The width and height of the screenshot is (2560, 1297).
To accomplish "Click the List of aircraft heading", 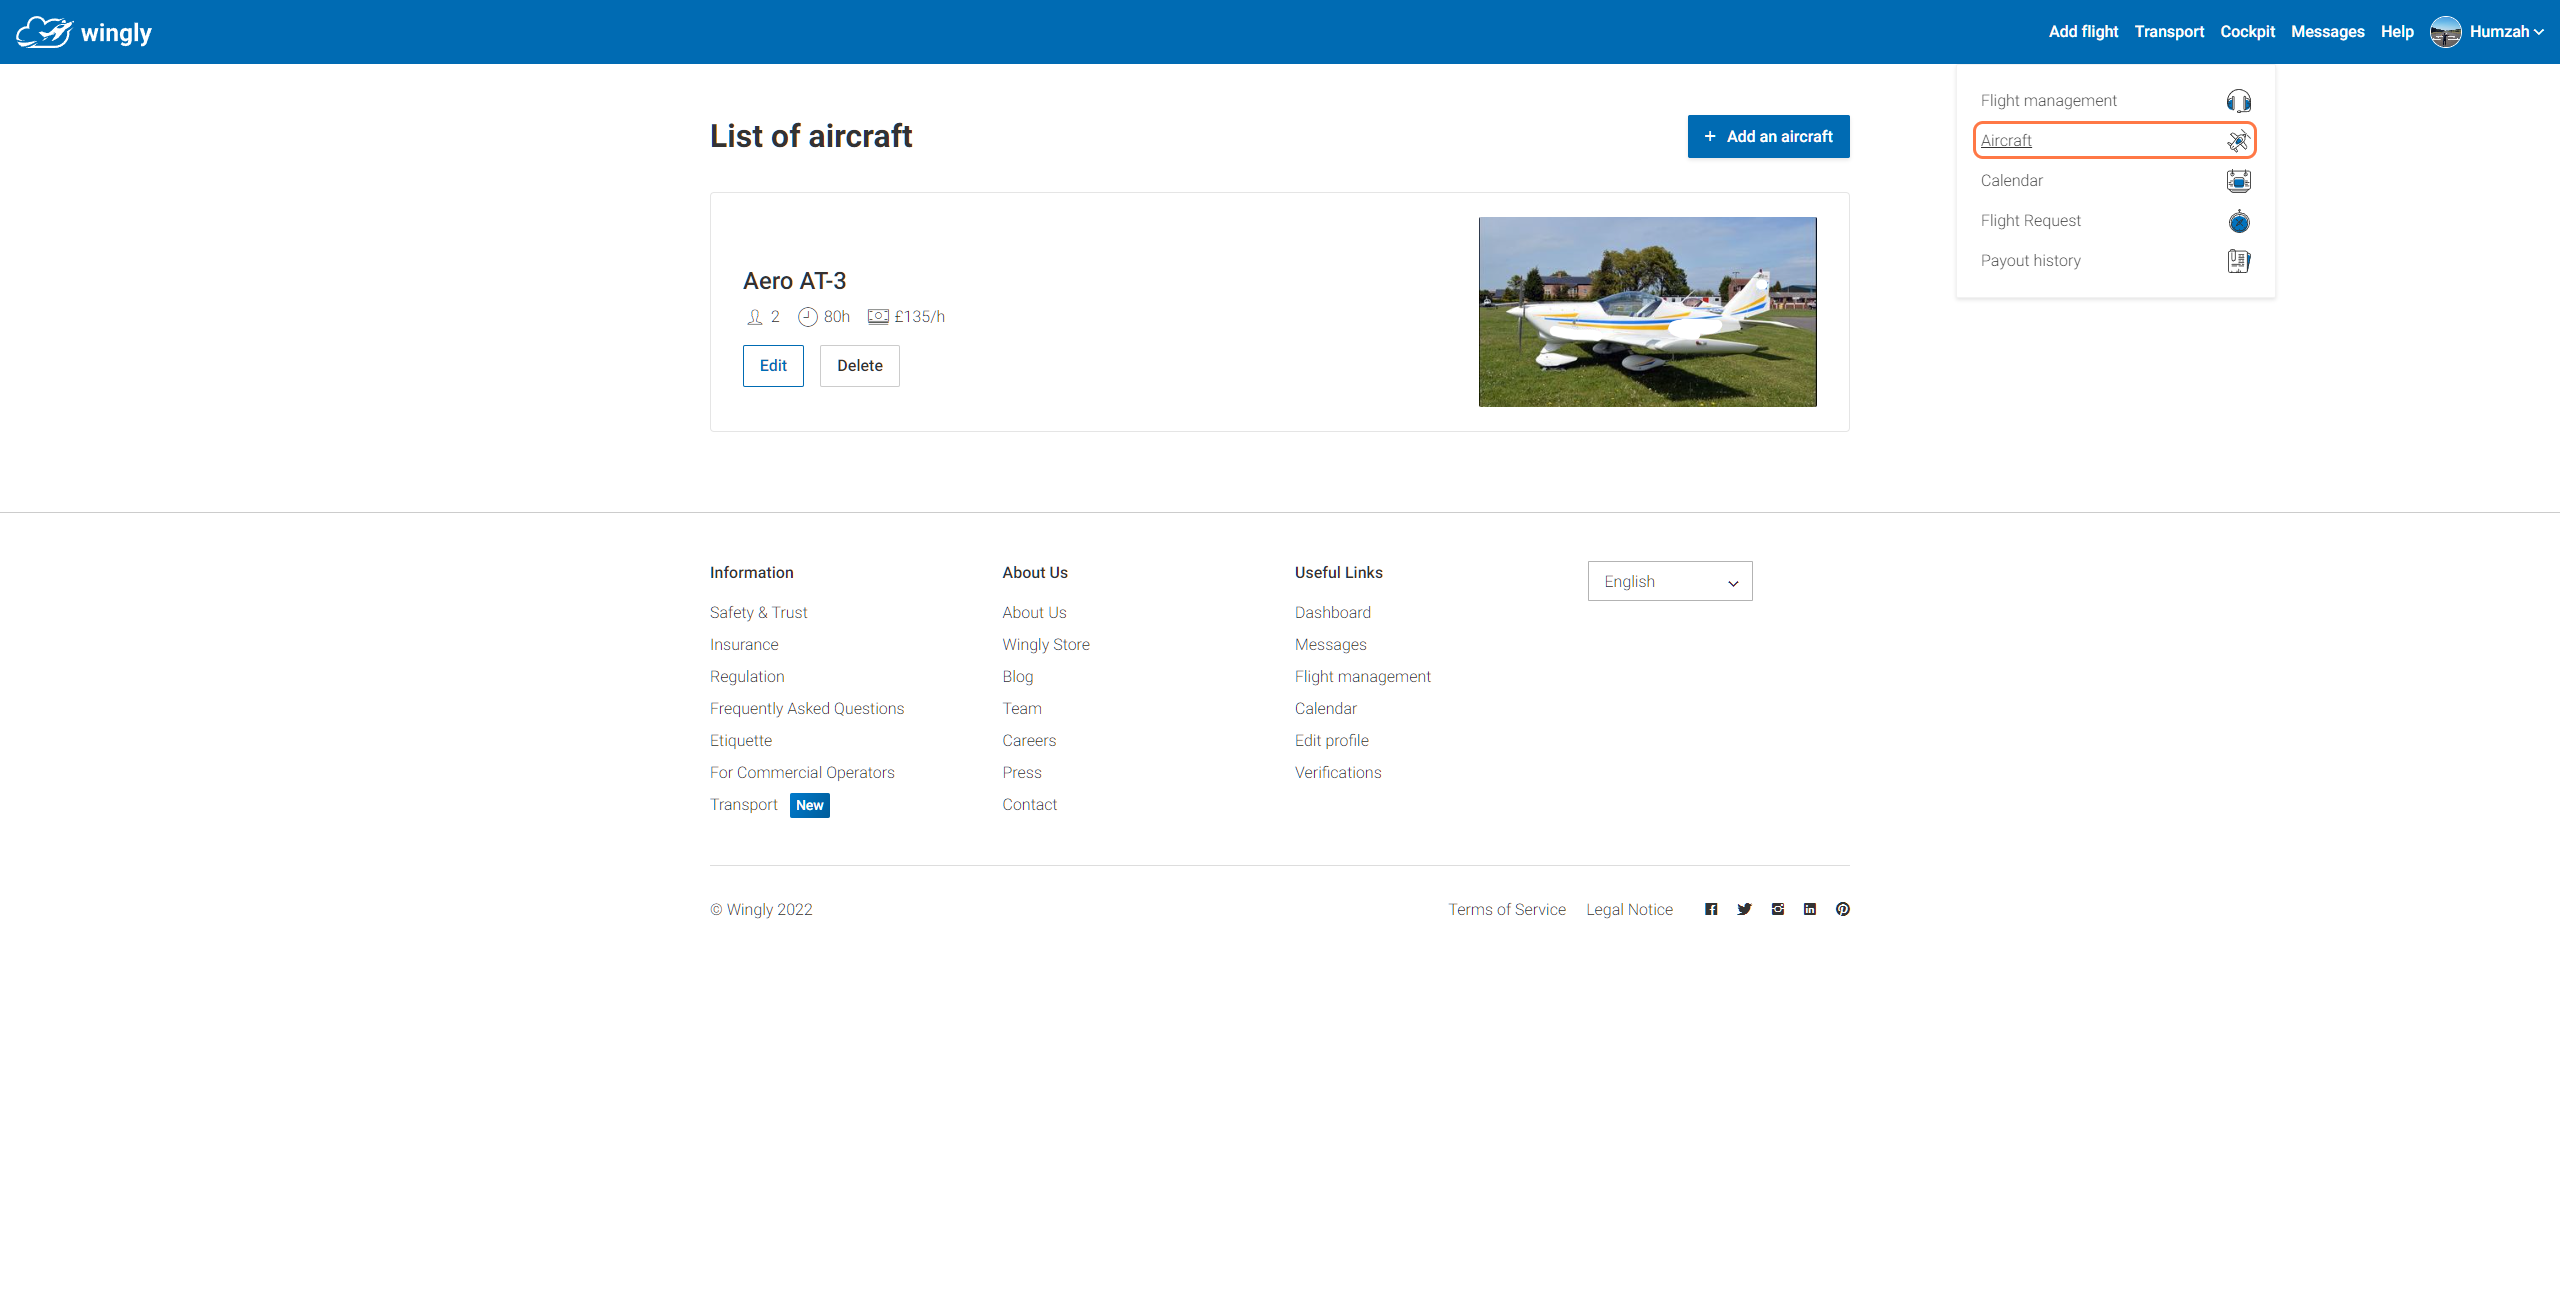I will click(811, 136).
